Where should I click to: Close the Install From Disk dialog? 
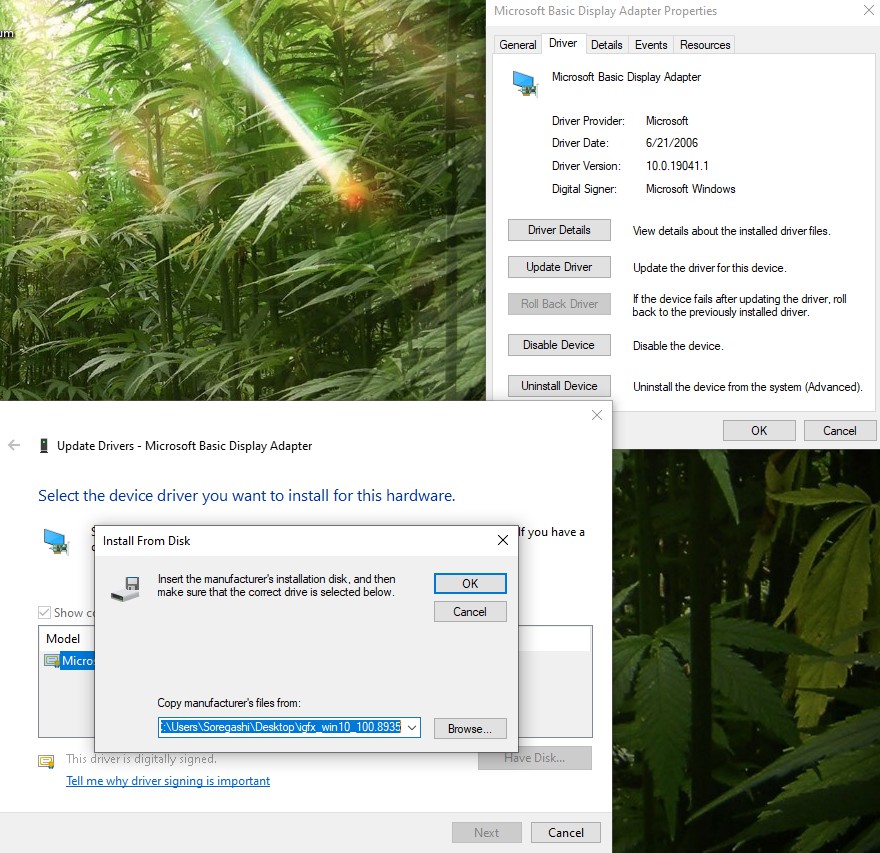point(503,540)
